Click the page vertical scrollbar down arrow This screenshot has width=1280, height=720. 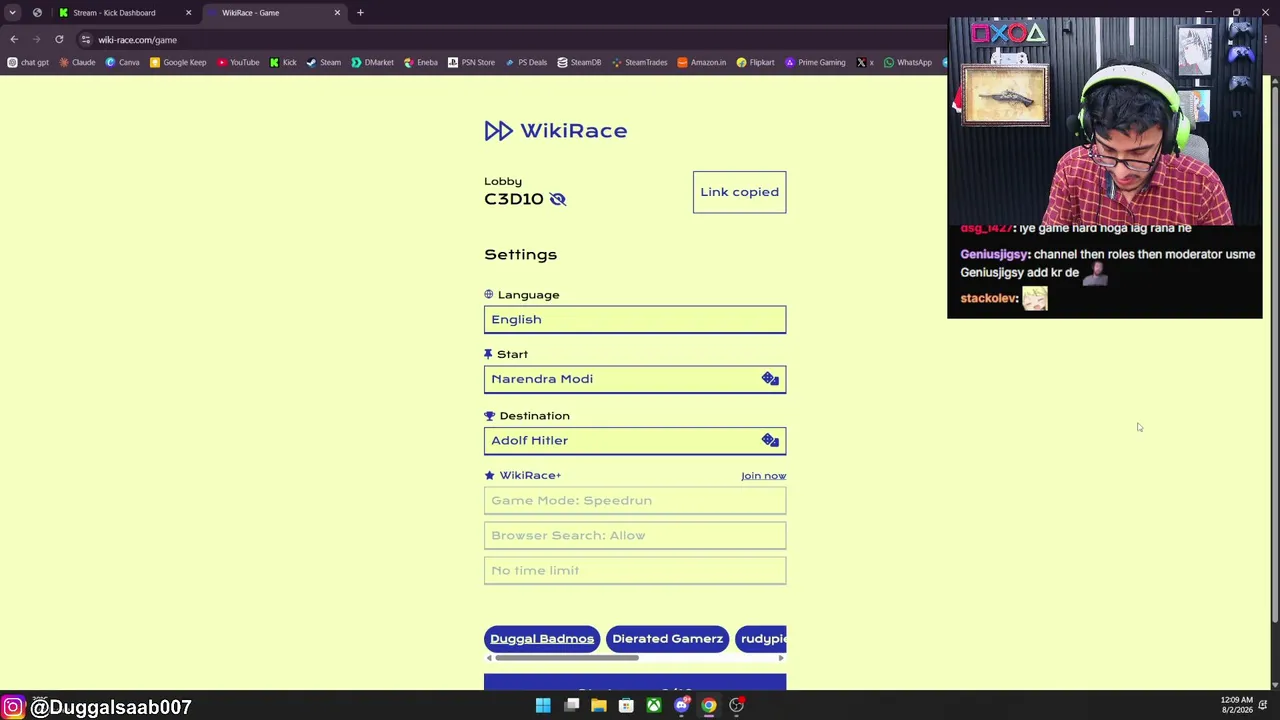1274,684
